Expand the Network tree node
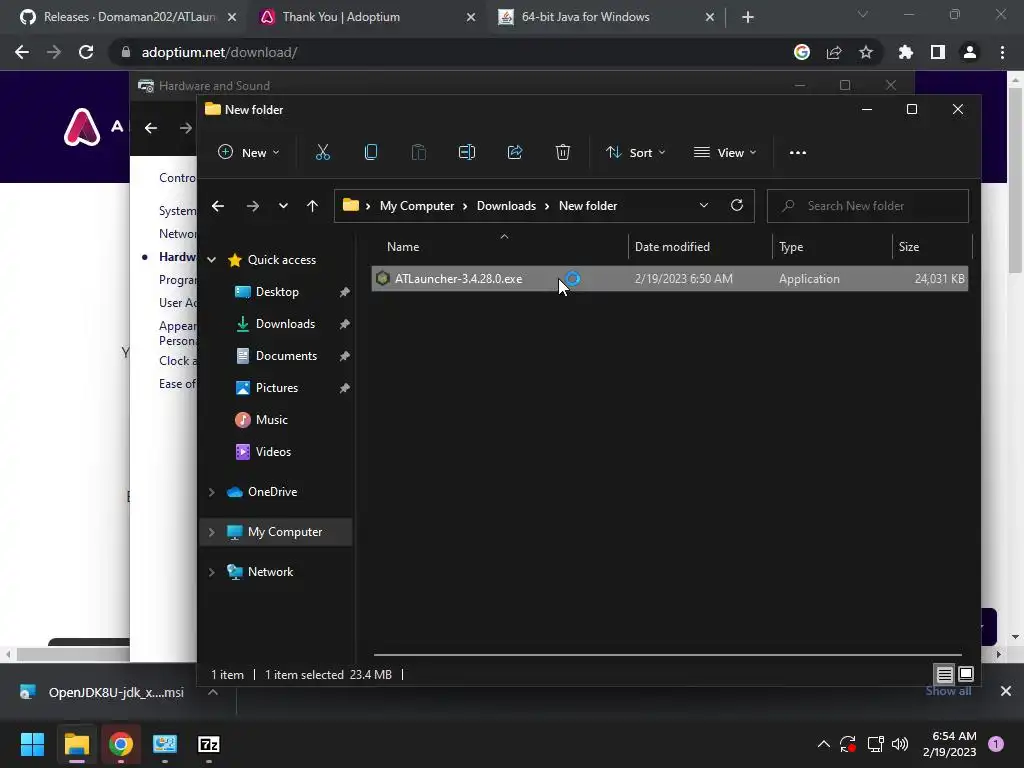The height and width of the screenshot is (768, 1024). click(x=212, y=572)
